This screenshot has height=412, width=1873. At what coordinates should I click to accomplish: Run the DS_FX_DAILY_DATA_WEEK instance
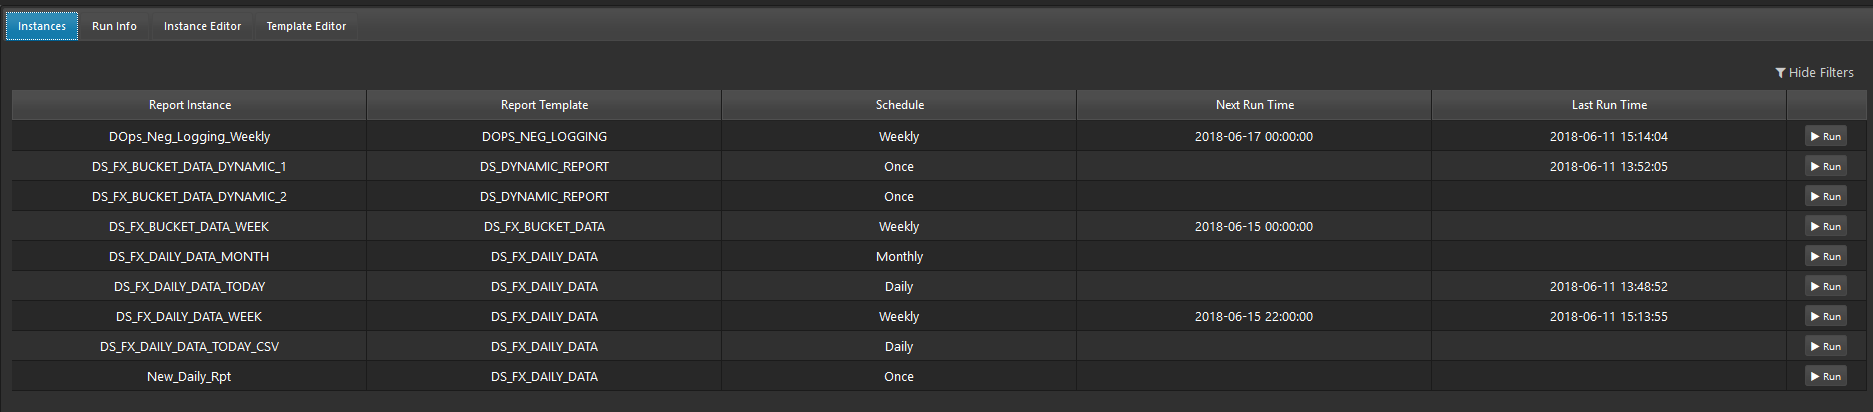pos(1825,316)
